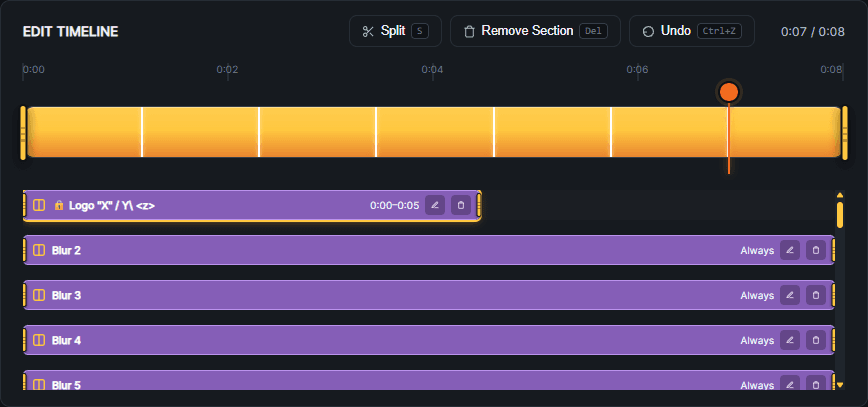Edit Blur 5 with its pencil icon

(x=790, y=383)
